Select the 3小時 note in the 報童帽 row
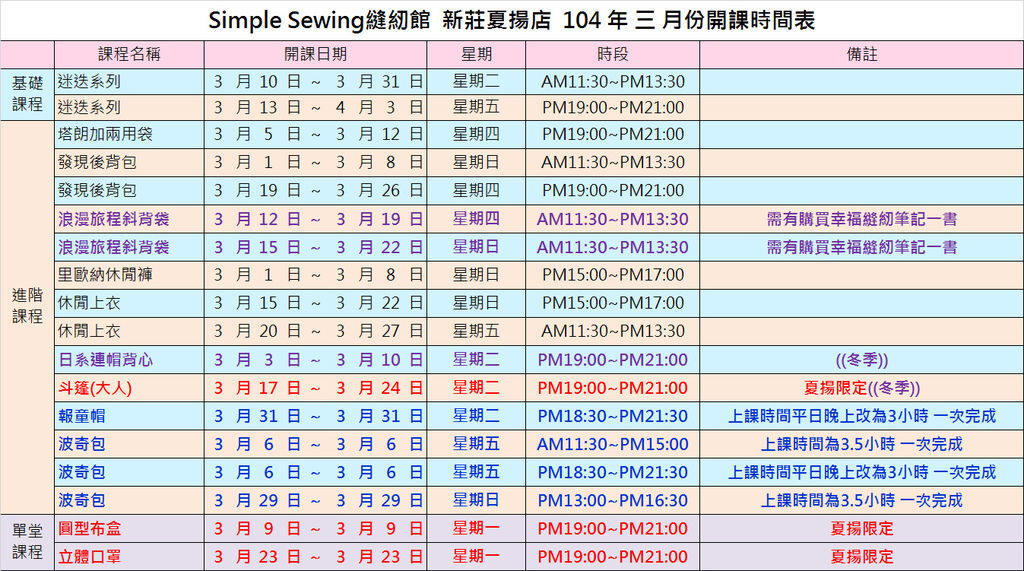The image size is (1024, 571). tap(861, 416)
